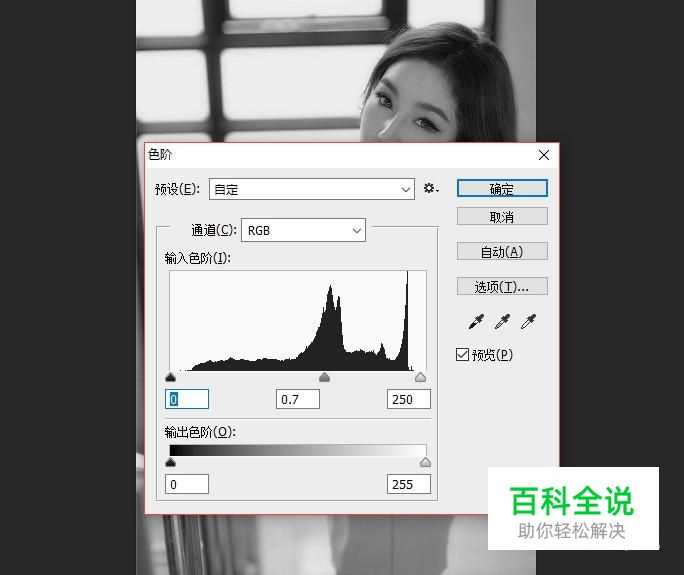Open the preset options gear menu
This screenshot has height=575, width=684.
(431, 188)
